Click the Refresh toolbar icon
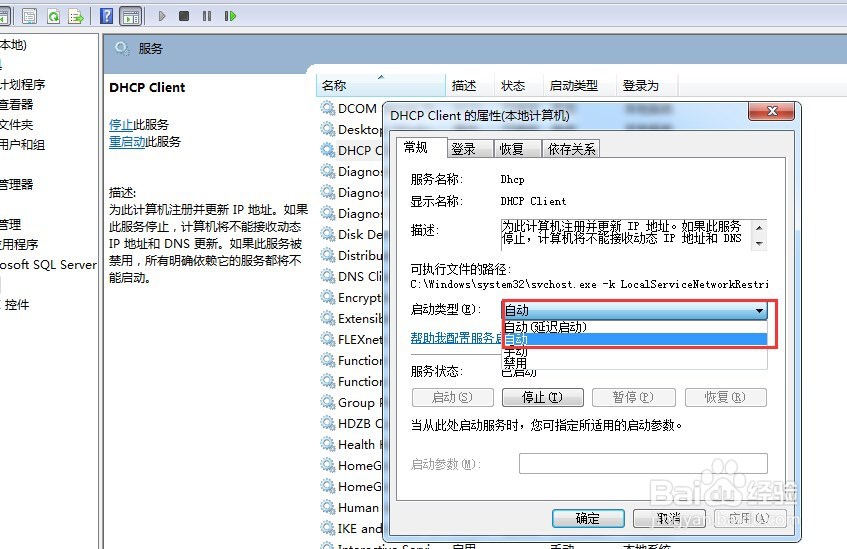Image resolution: width=847 pixels, height=549 pixels. point(53,17)
